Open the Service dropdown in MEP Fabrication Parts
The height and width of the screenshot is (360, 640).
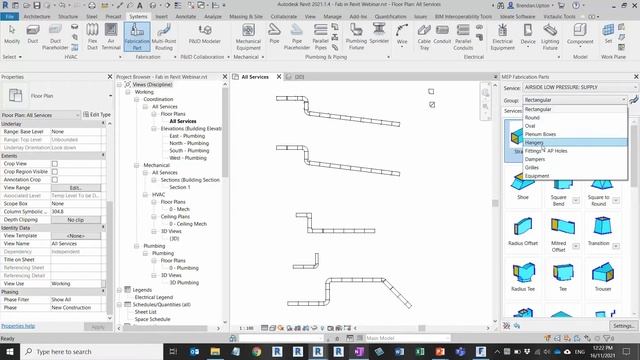click(x=580, y=87)
